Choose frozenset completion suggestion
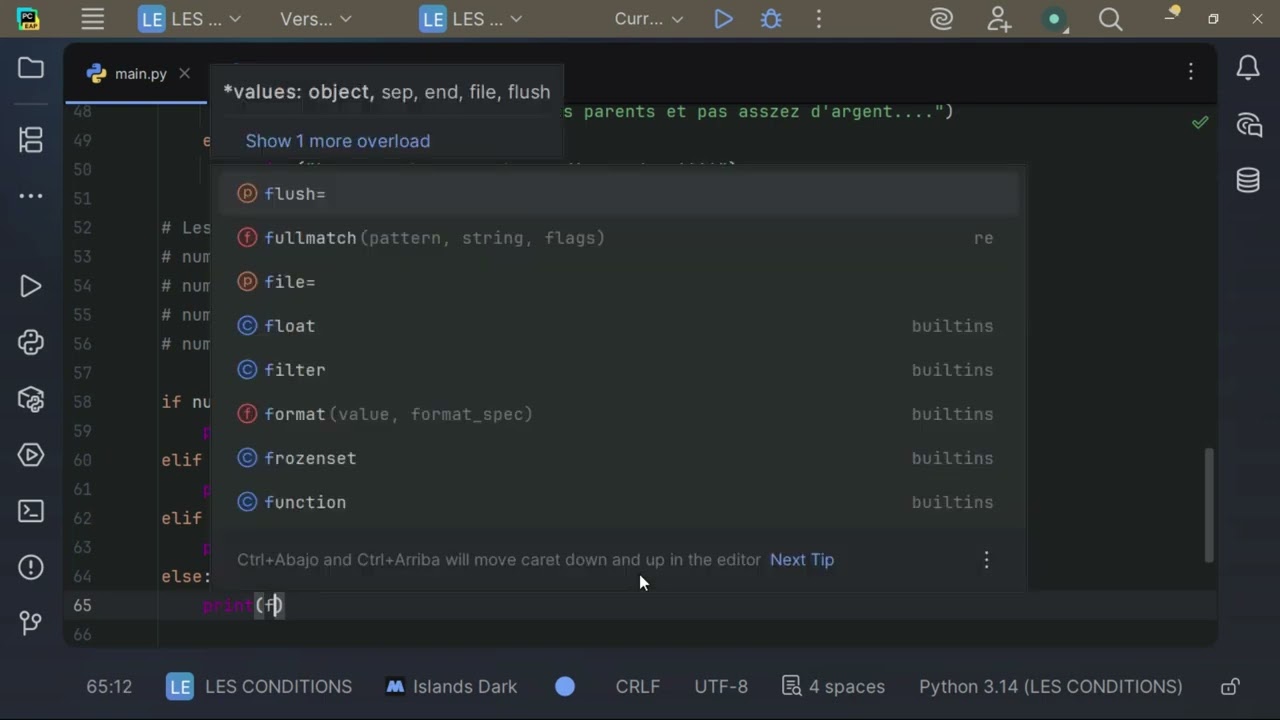Viewport: 1280px width, 720px height. click(617, 458)
